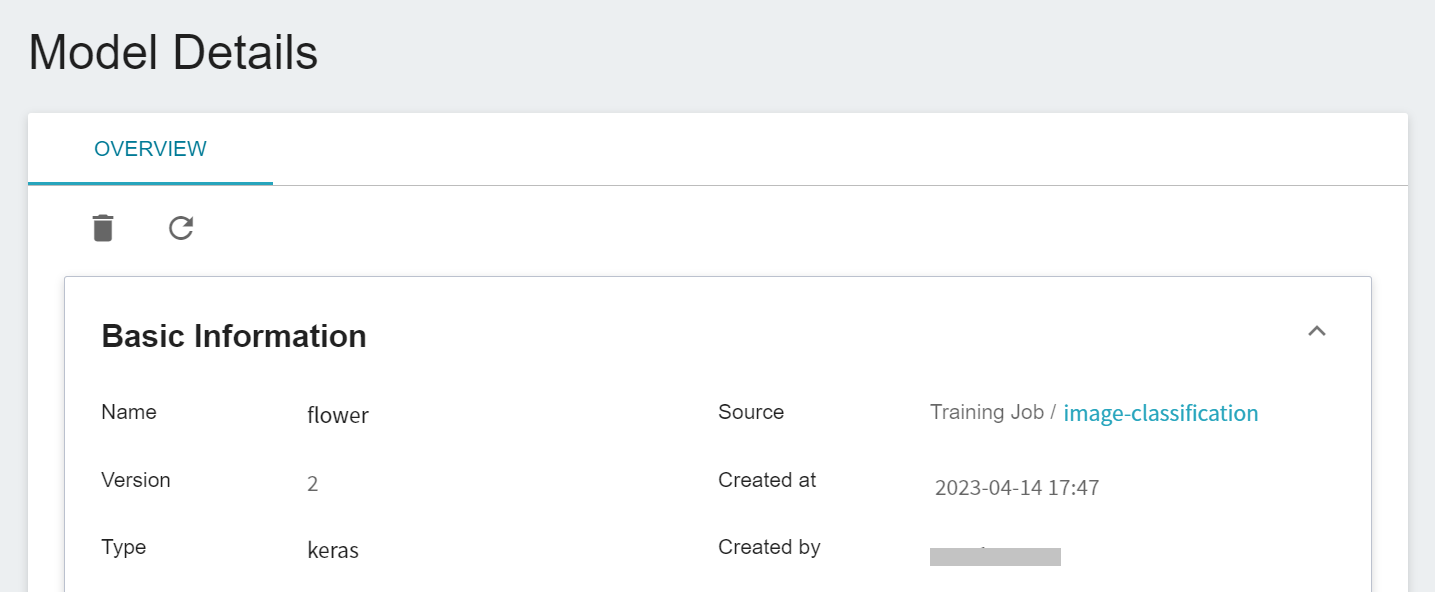Click the Model Details page heading

tap(173, 52)
